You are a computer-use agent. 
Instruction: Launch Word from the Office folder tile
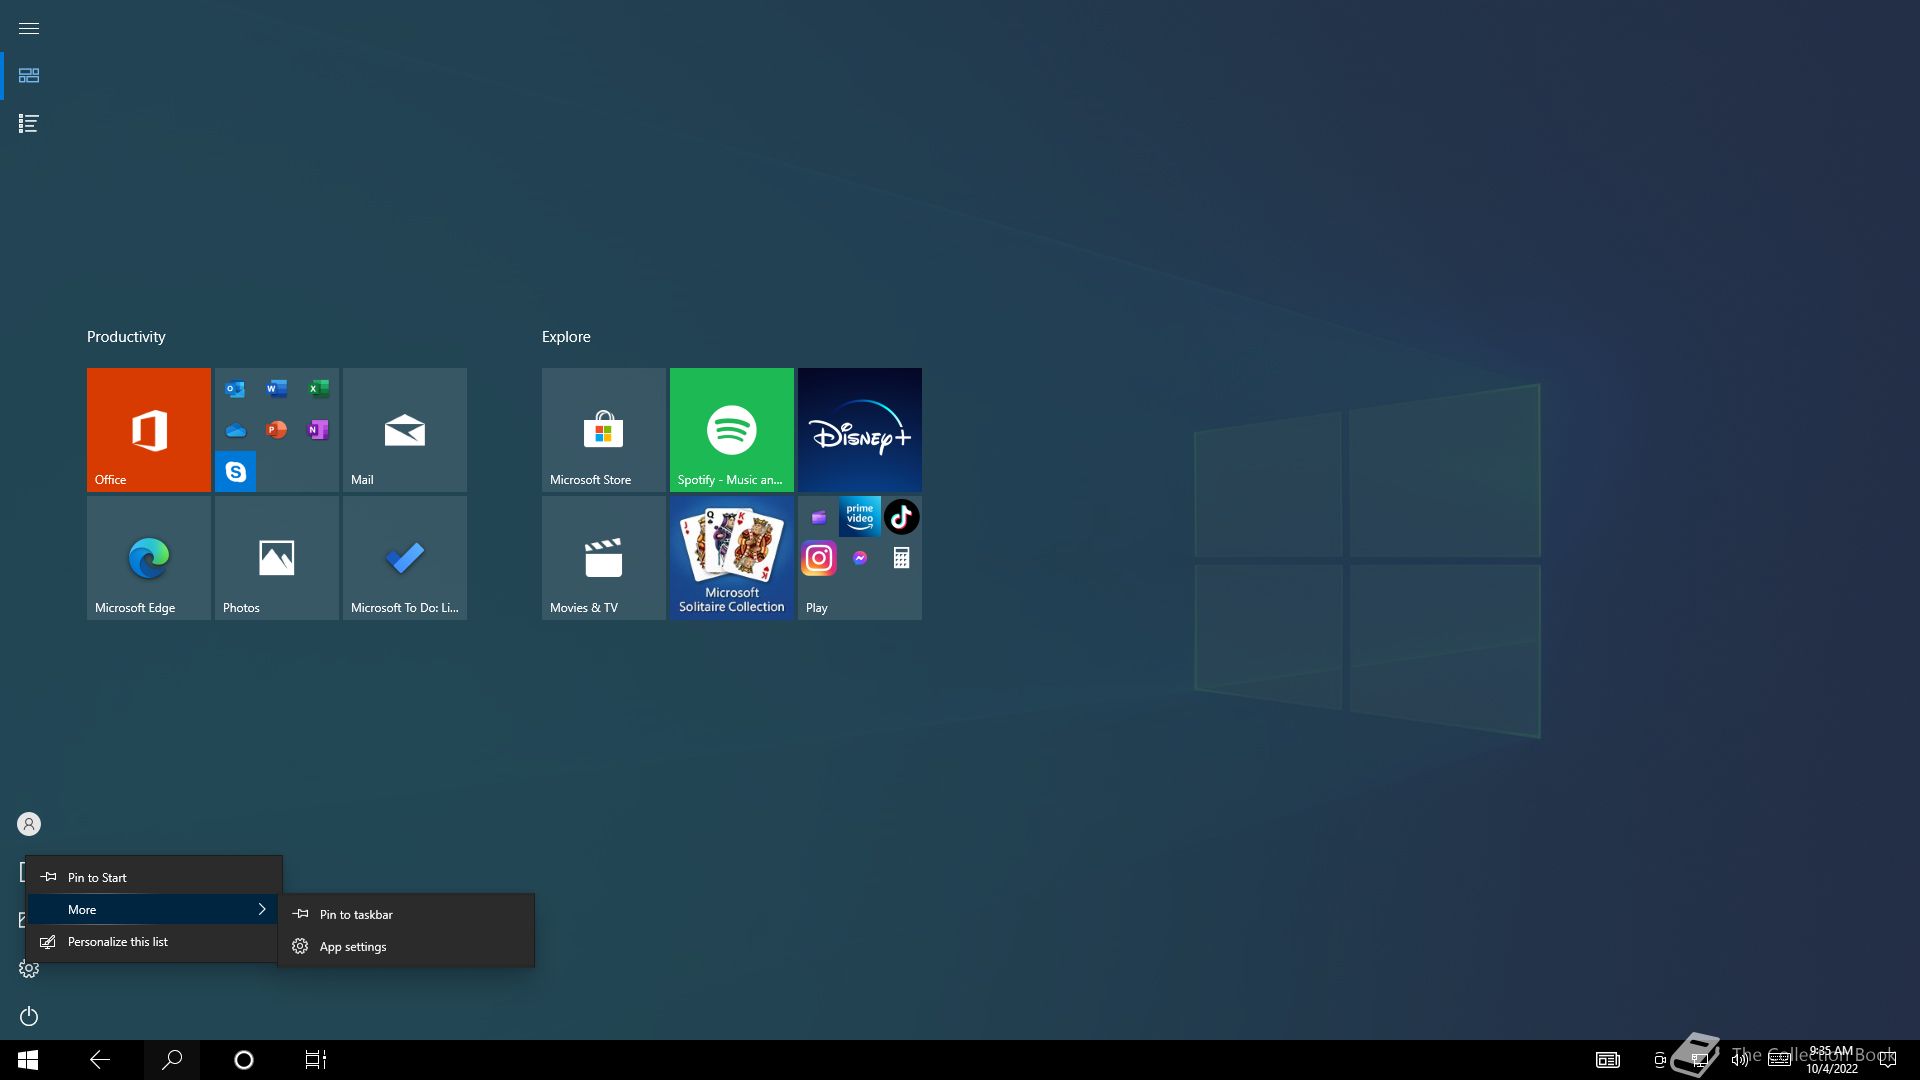(277, 389)
